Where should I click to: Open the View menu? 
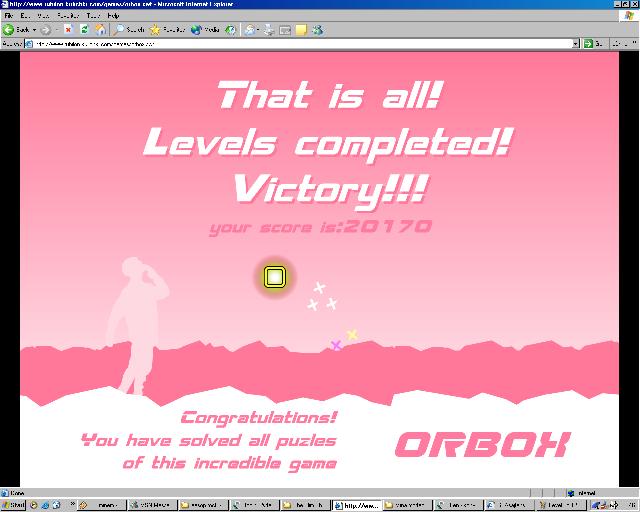pyautogui.click(x=43, y=16)
